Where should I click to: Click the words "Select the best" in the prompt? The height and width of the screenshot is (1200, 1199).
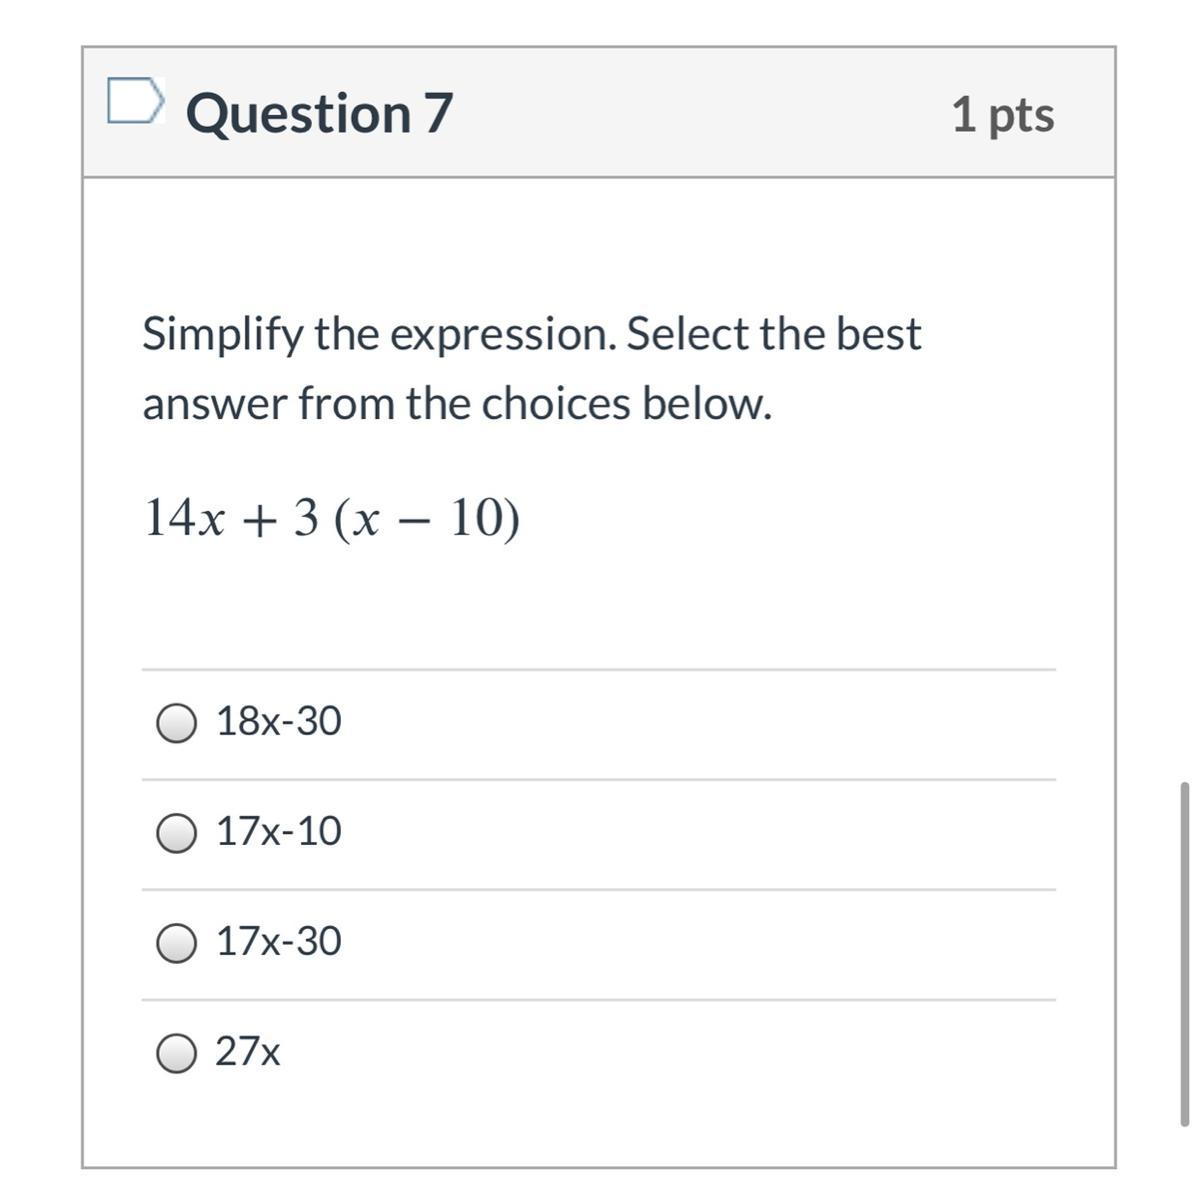click(774, 334)
